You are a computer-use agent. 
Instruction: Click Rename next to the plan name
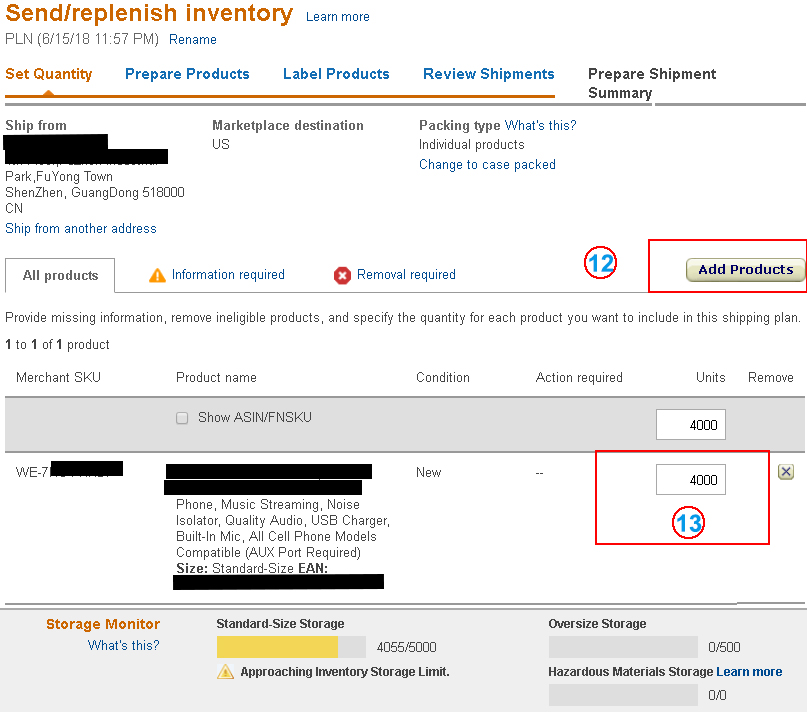193,40
